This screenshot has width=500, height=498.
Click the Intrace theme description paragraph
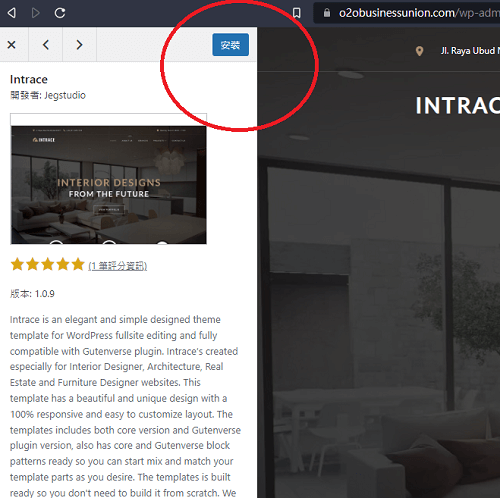click(125, 406)
